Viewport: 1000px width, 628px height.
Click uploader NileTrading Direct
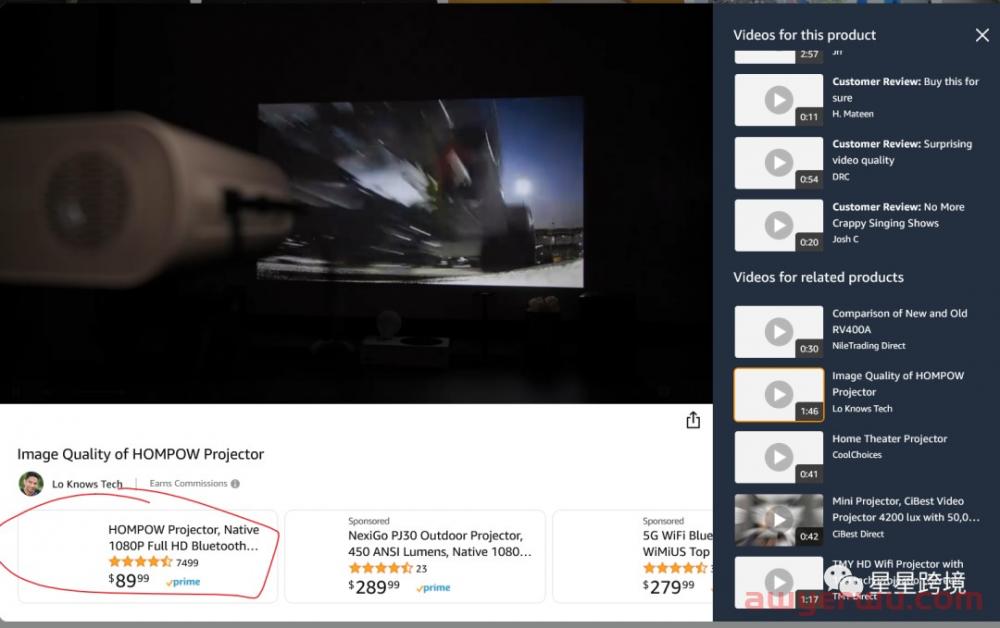[x=869, y=346]
